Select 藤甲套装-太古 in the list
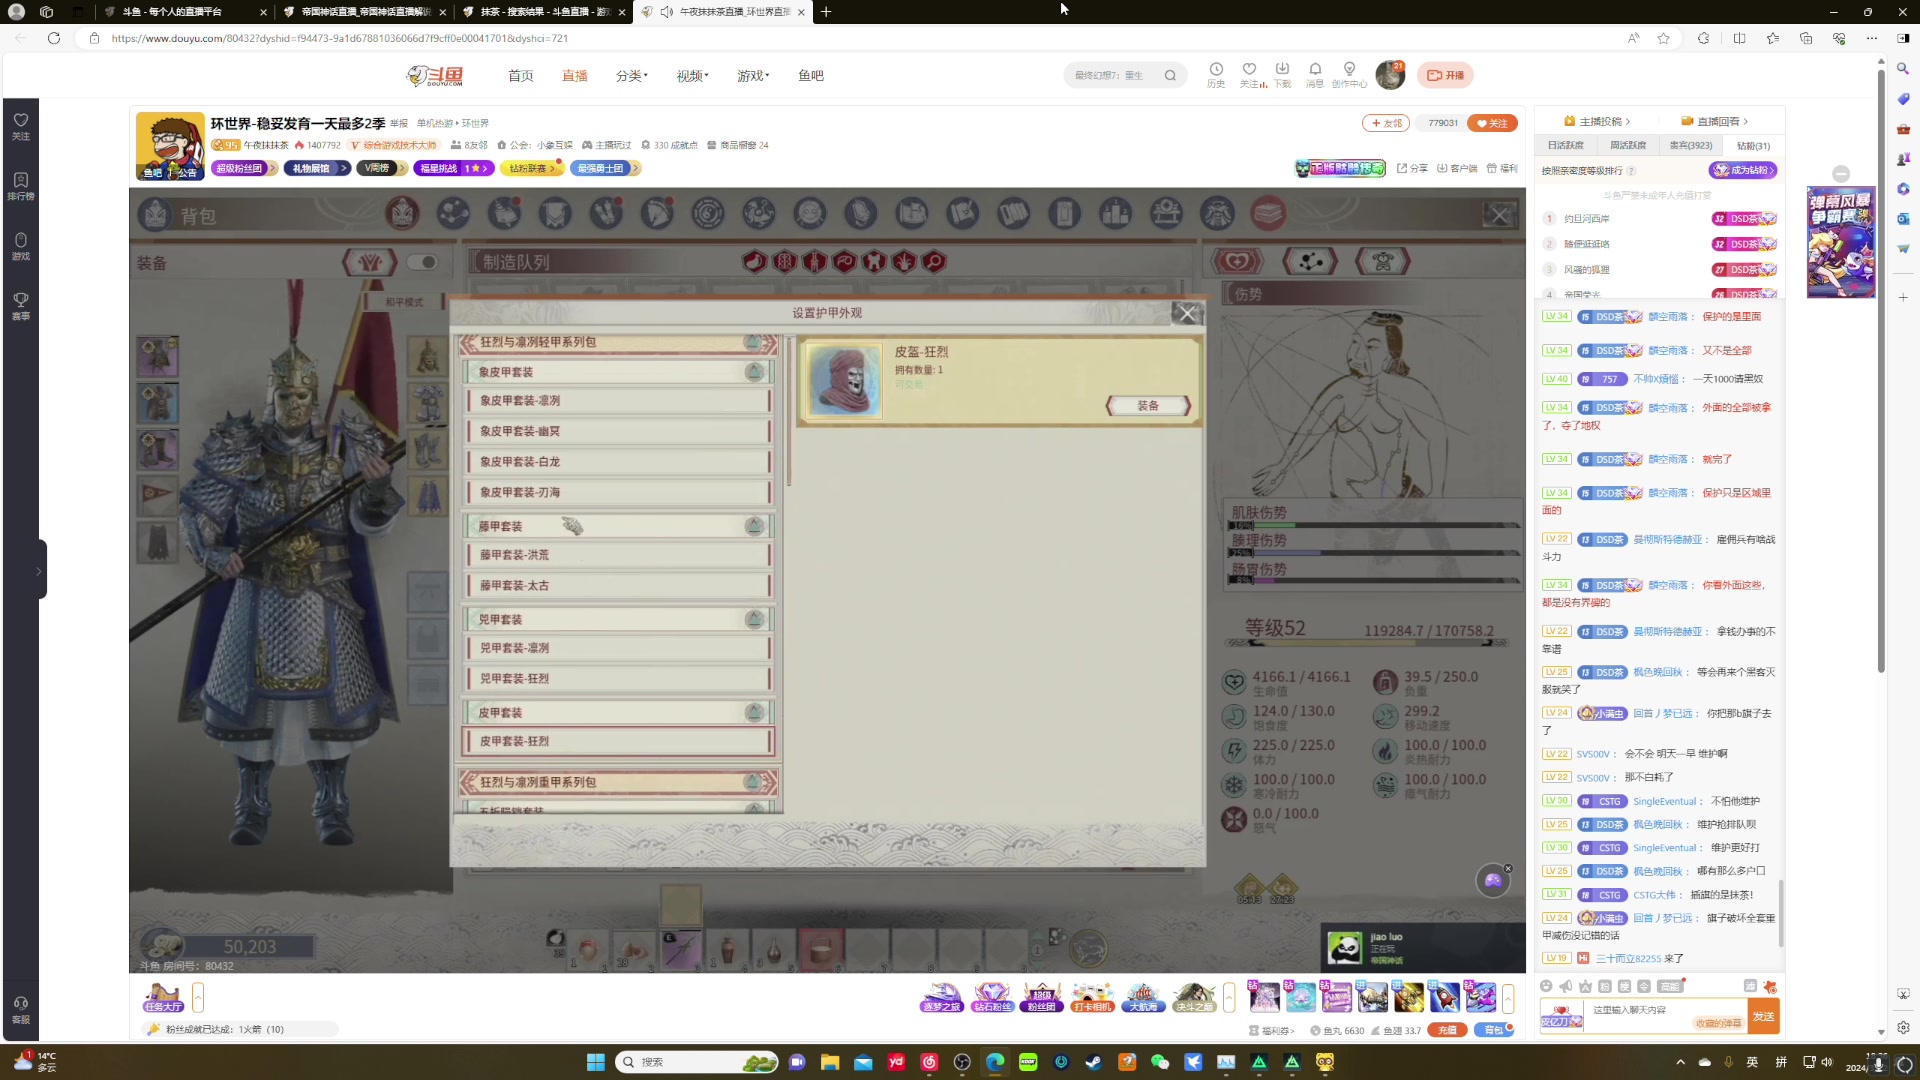1920x1080 pixels. tap(619, 586)
